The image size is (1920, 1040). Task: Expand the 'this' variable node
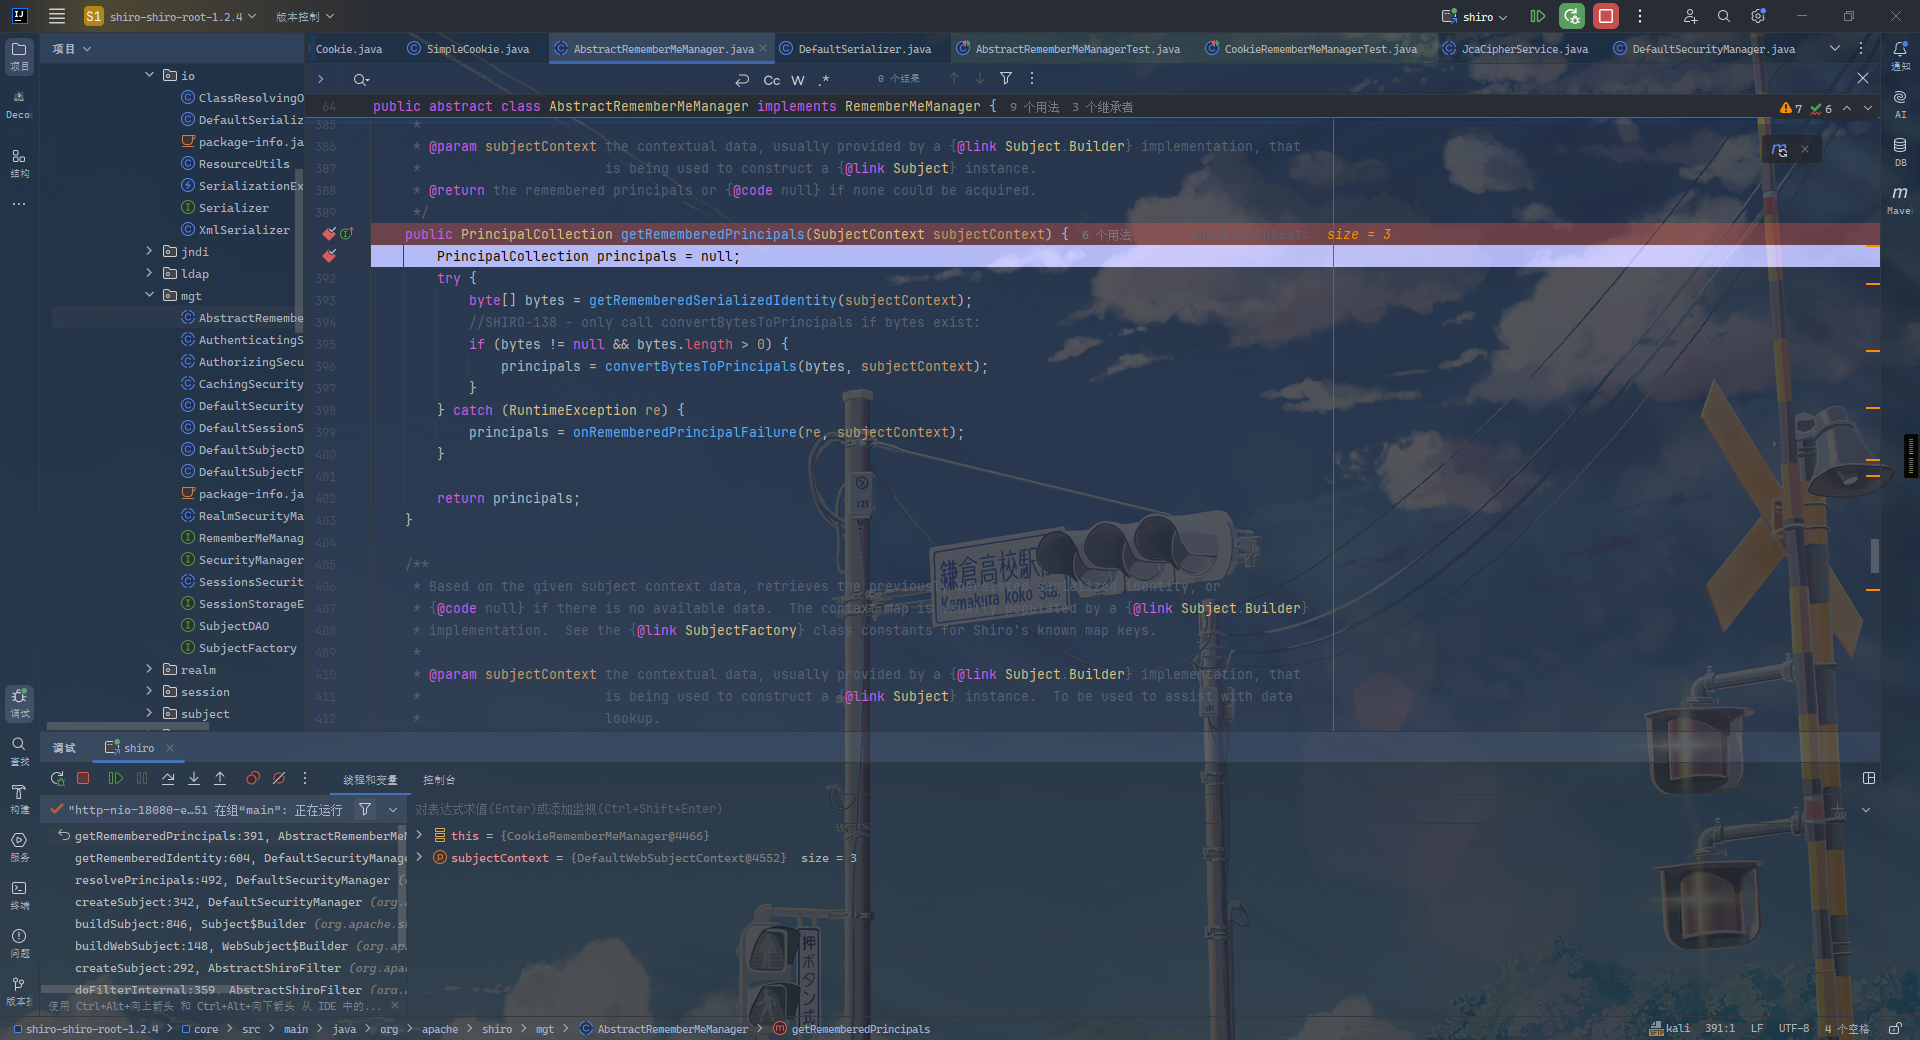click(419, 835)
